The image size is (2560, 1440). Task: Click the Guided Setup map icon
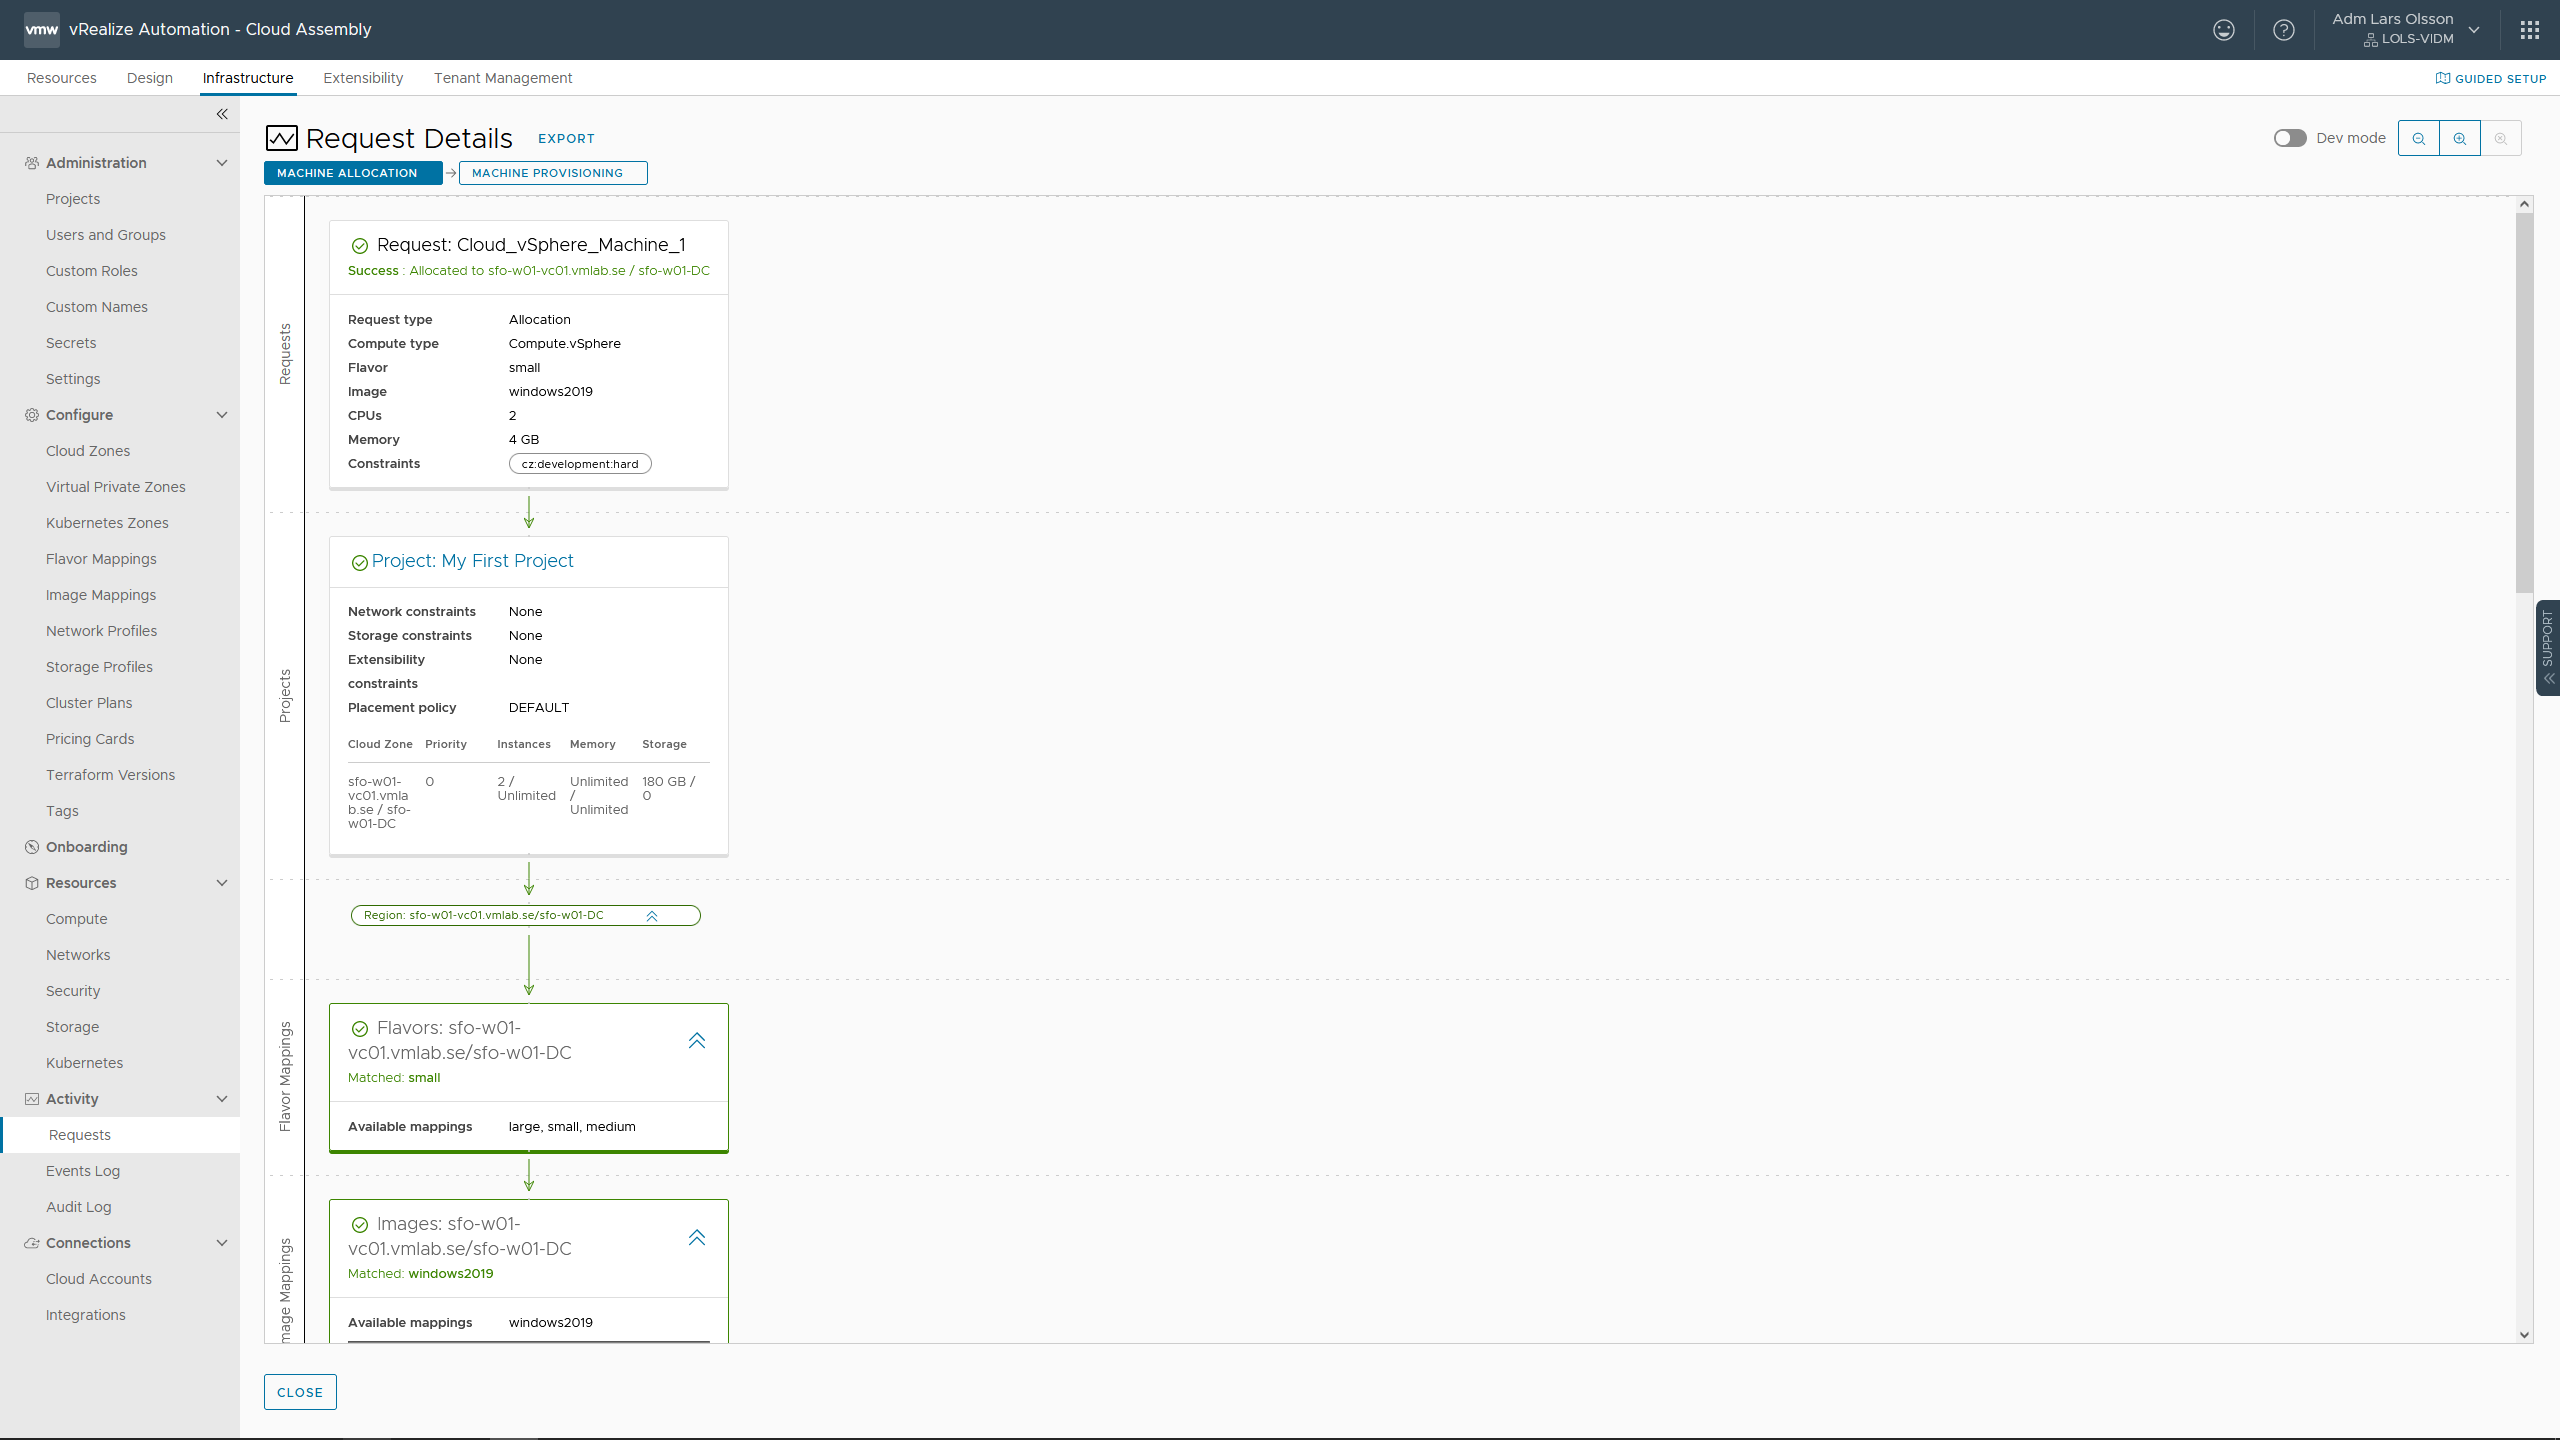point(2443,78)
